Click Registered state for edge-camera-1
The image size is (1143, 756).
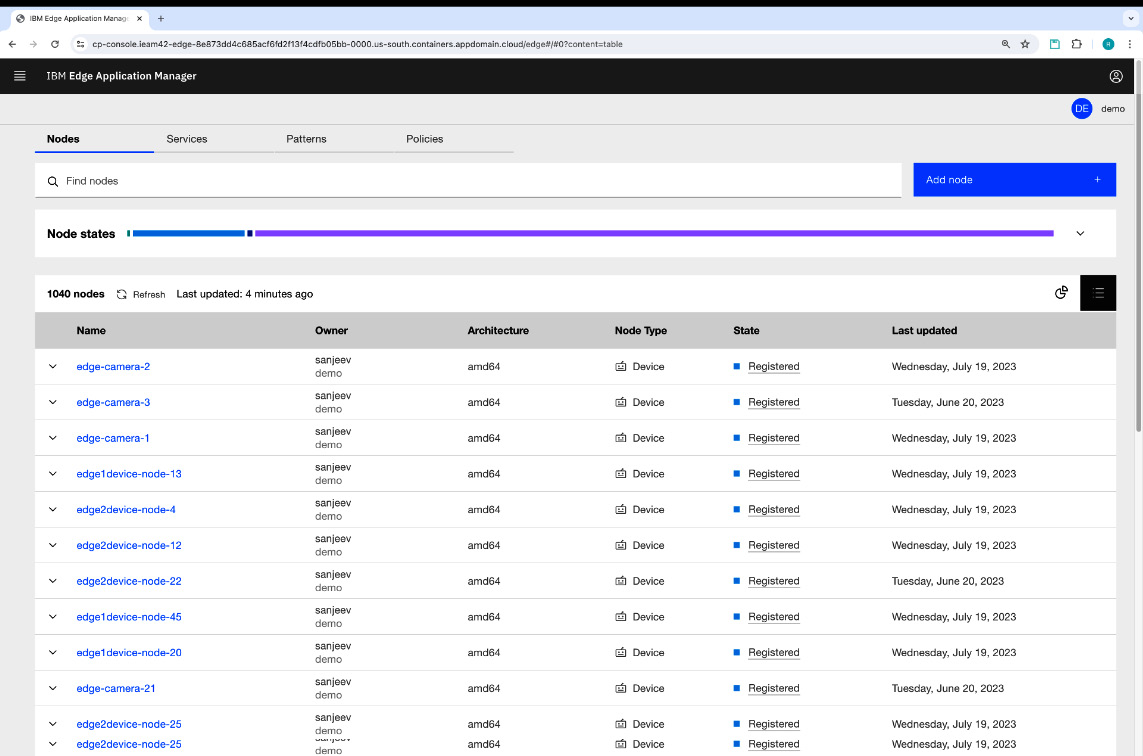pyautogui.click(x=773, y=438)
